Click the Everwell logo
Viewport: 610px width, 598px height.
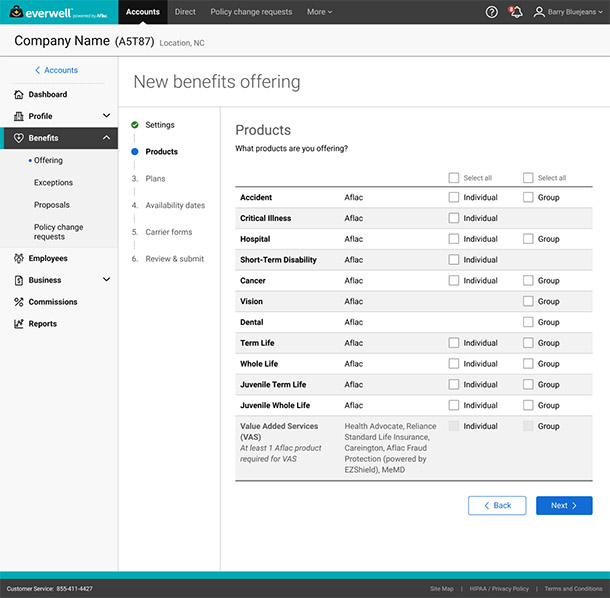pyautogui.click(x=58, y=12)
